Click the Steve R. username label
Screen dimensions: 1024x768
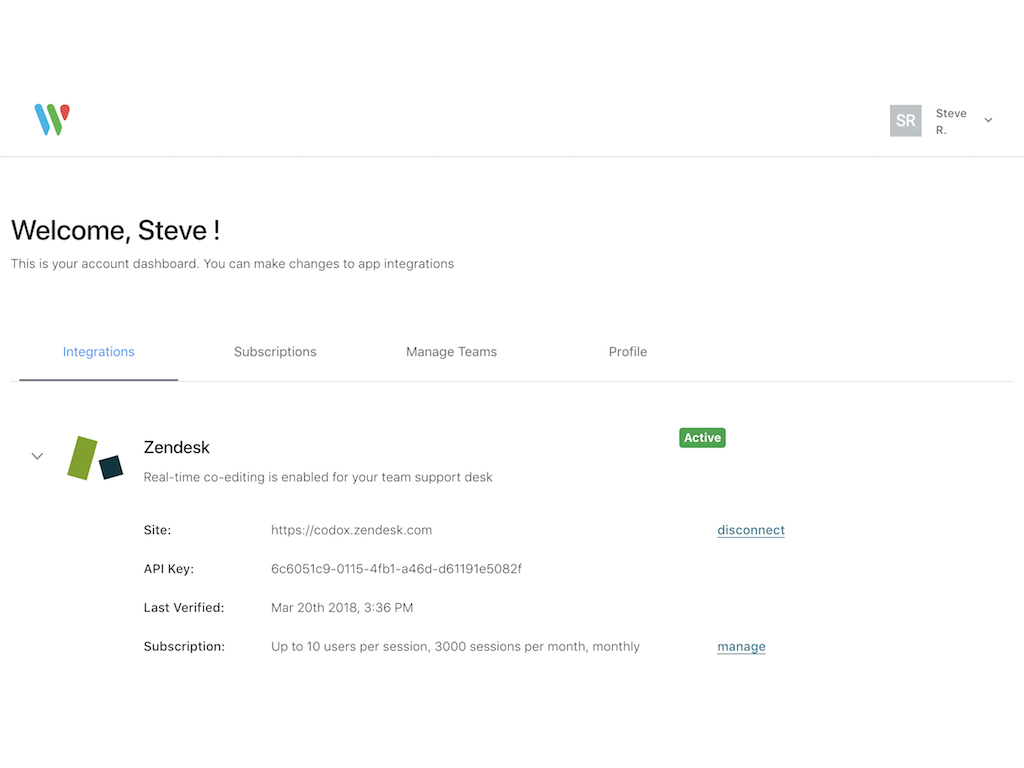click(x=950, y=121)
